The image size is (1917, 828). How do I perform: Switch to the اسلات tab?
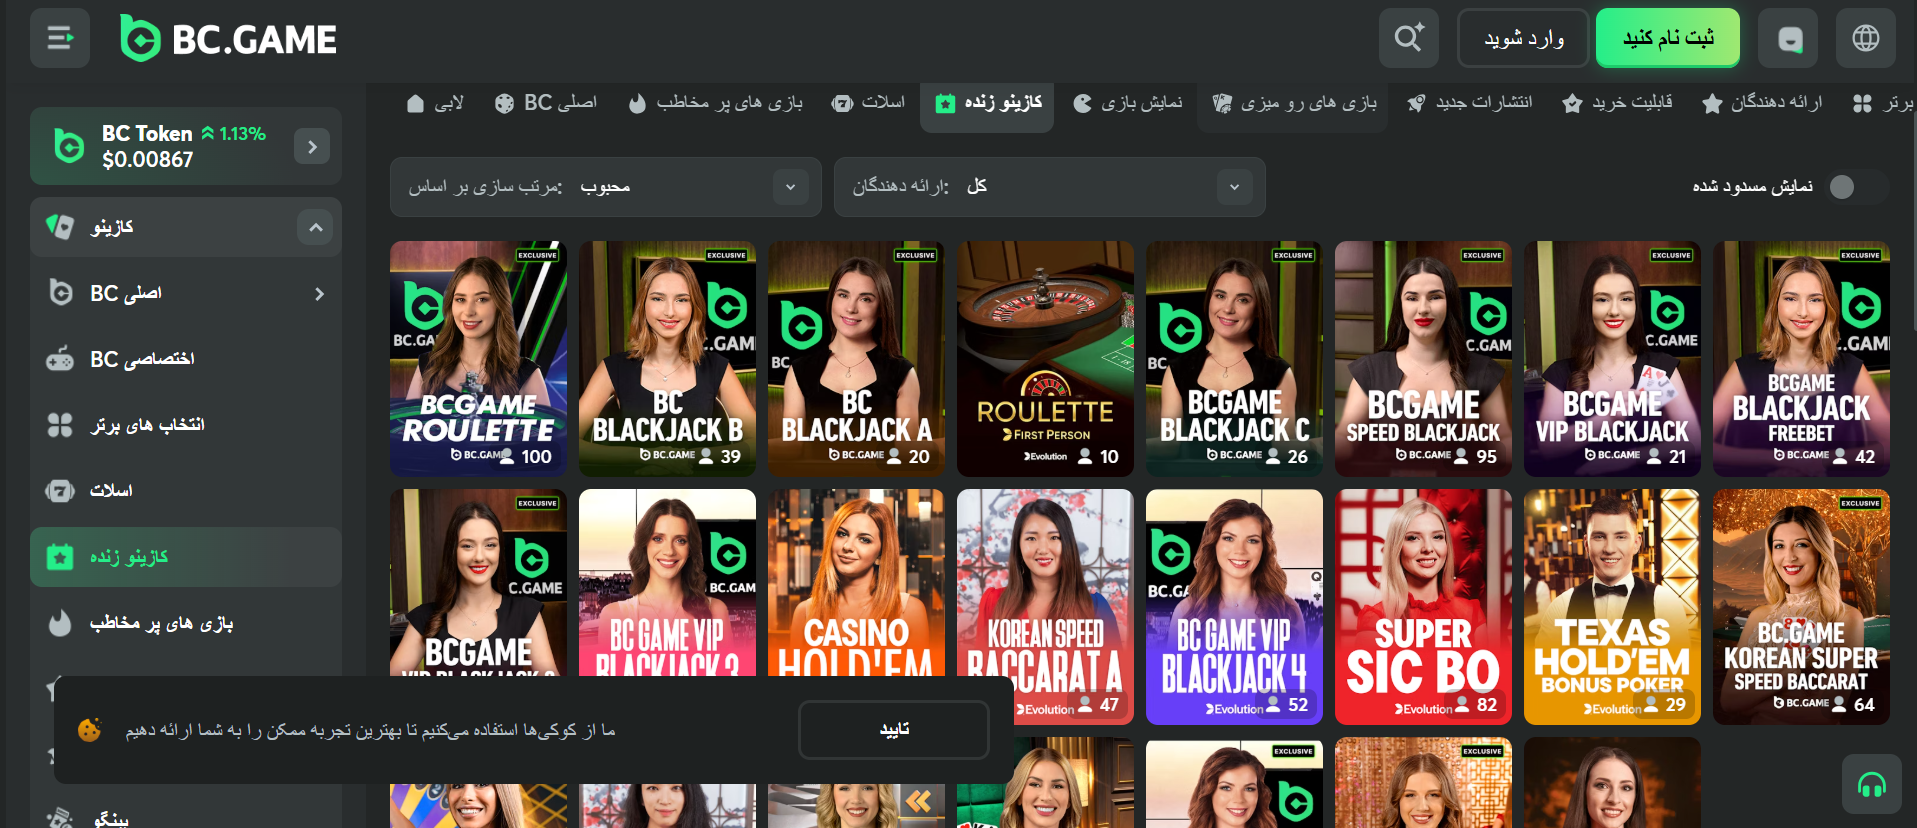(869, 103)
